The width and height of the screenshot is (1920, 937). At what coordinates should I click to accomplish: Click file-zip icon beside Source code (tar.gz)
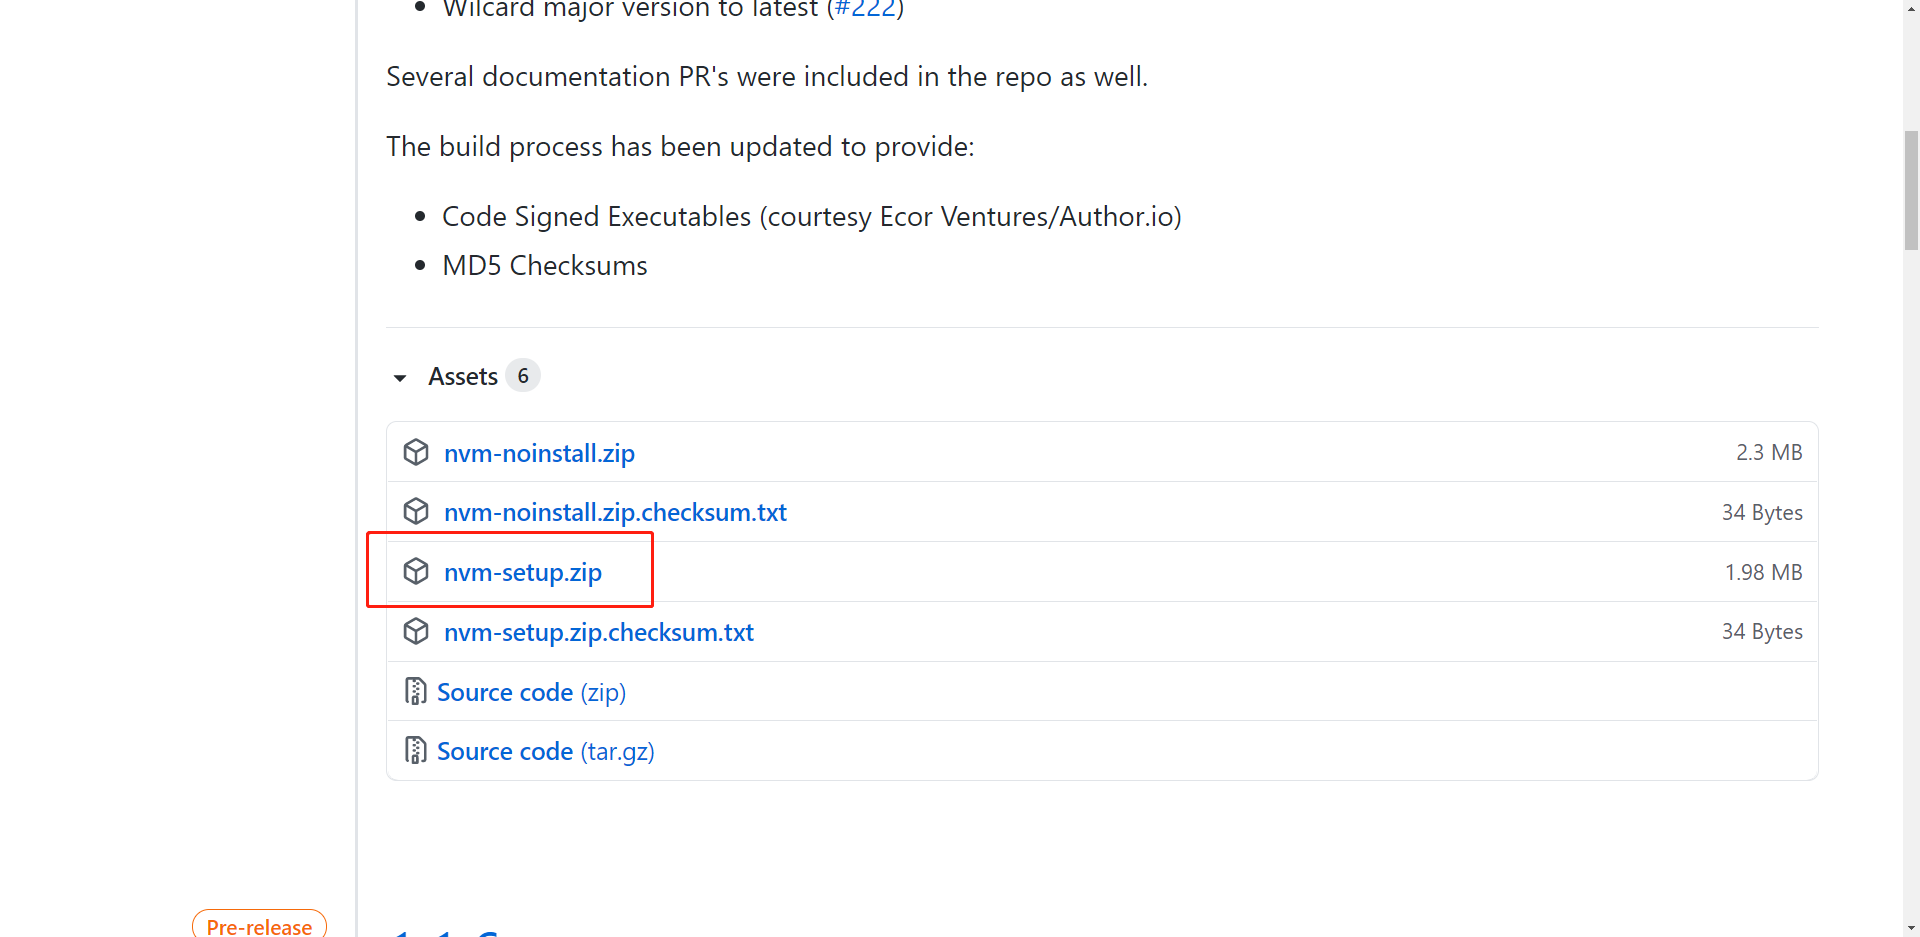415,750
